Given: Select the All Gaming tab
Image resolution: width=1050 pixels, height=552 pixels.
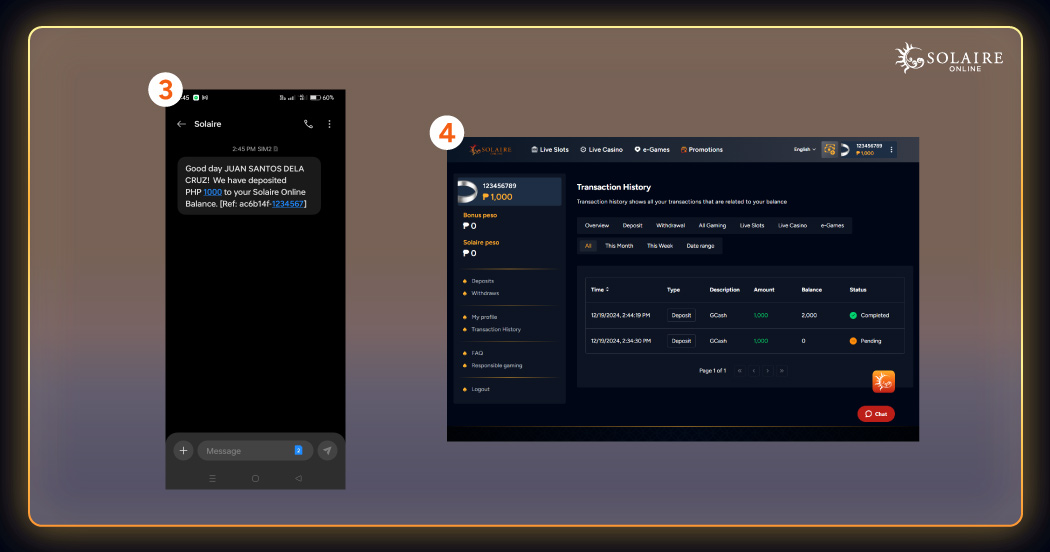Looking at the screenshot, I should click(712, 226).
